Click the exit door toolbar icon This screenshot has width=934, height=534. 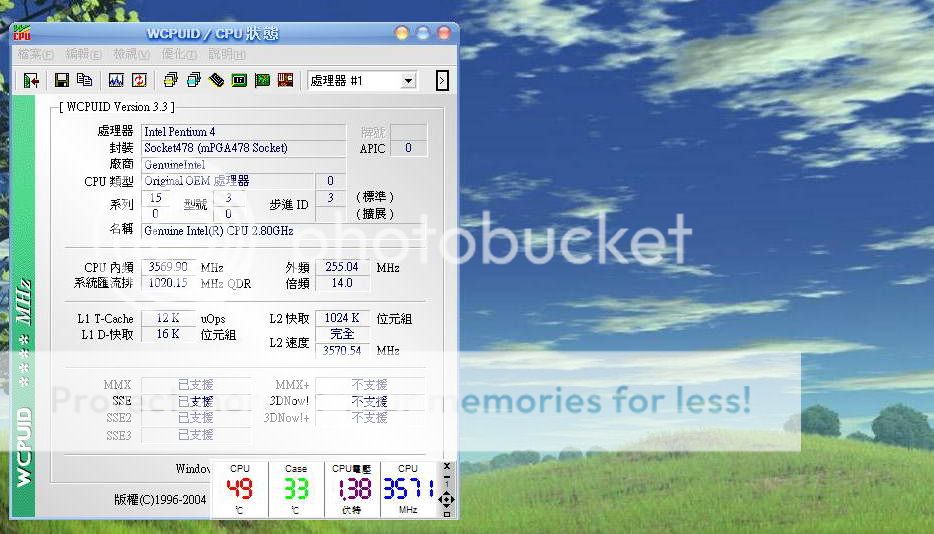click(x=31, y=80)
